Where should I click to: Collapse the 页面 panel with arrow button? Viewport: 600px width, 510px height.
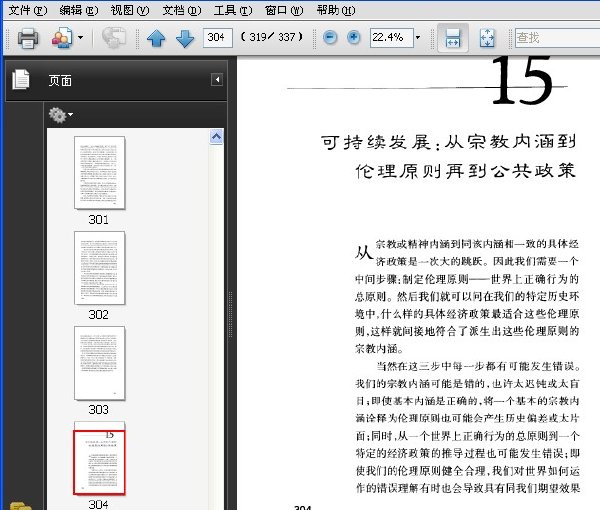pos(217,80)
